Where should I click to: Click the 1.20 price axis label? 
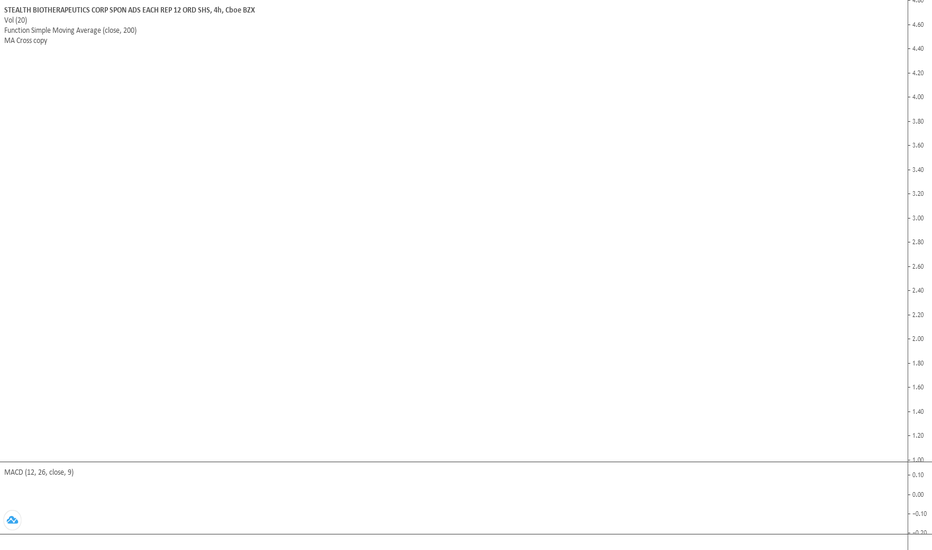coord(918,436)
